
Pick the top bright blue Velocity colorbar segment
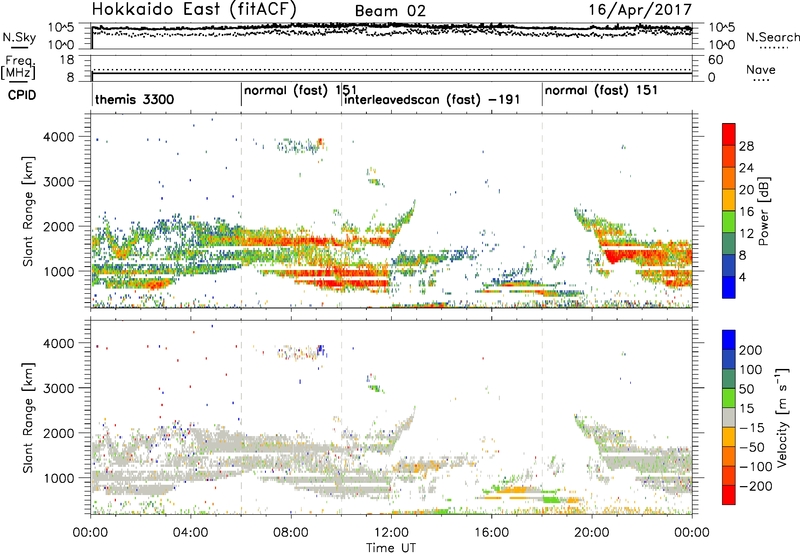coord(729,340)
